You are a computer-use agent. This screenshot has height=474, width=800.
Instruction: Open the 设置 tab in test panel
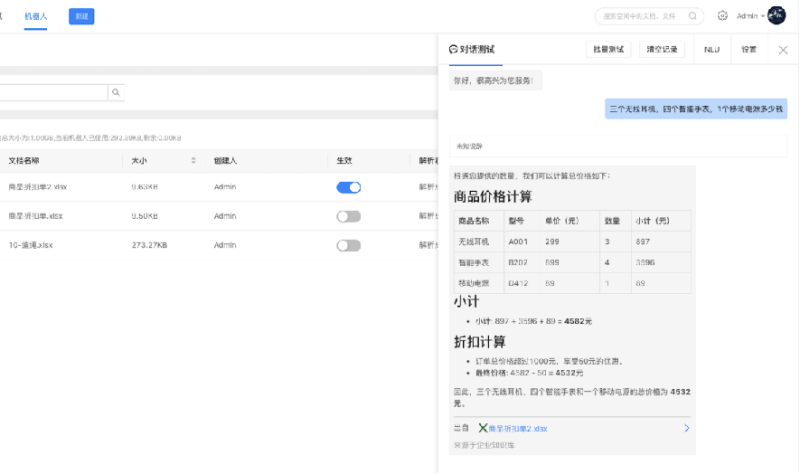click(748, 49)
